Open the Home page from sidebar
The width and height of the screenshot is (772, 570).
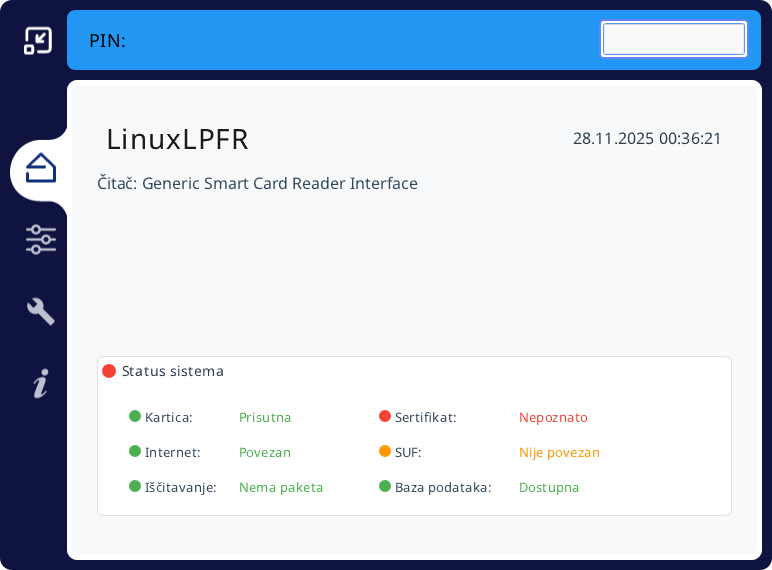click(x=41, y=168)
